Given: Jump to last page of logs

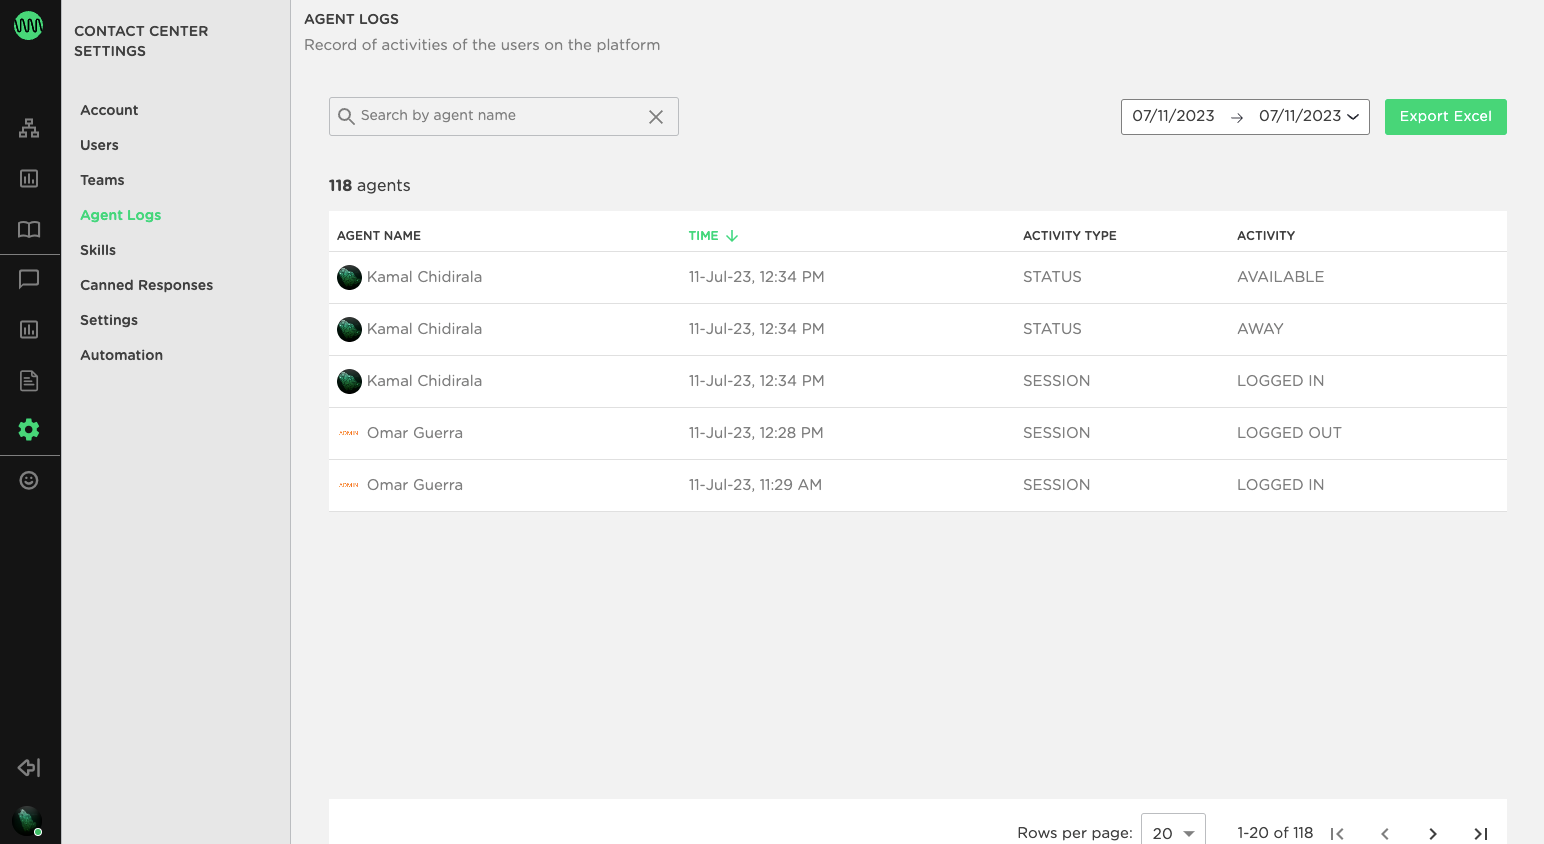Looking at the screenshot, I should point(1480,833).
